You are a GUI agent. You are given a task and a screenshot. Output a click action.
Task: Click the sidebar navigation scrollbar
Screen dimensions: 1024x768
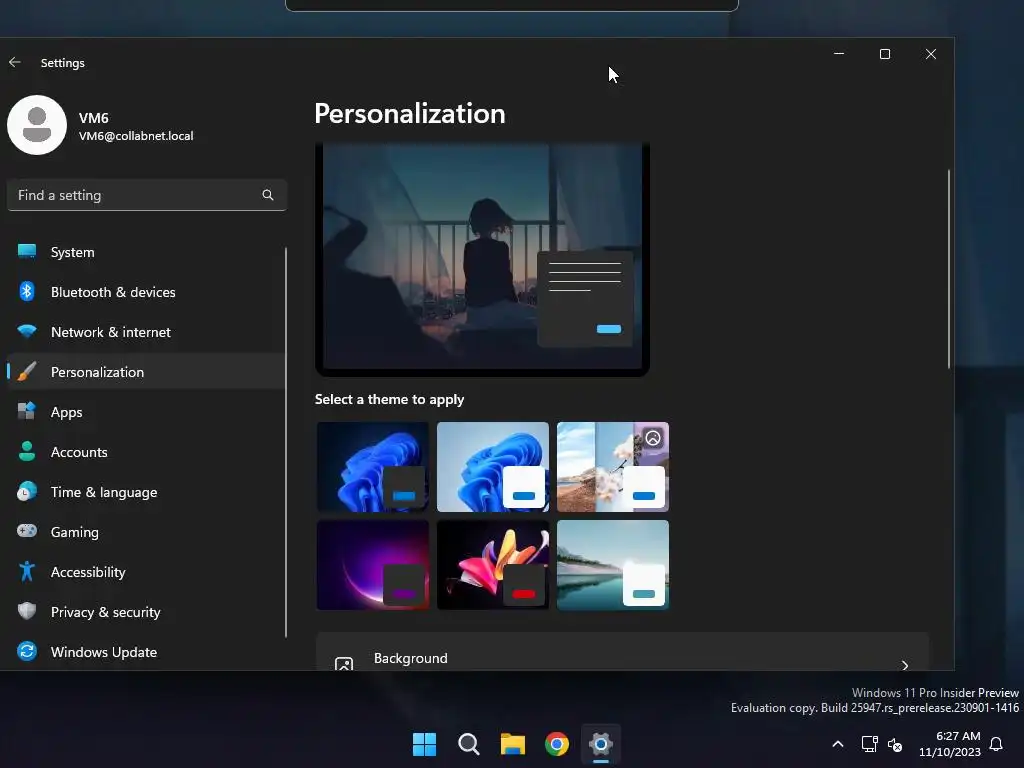click(x=286, y=441)
